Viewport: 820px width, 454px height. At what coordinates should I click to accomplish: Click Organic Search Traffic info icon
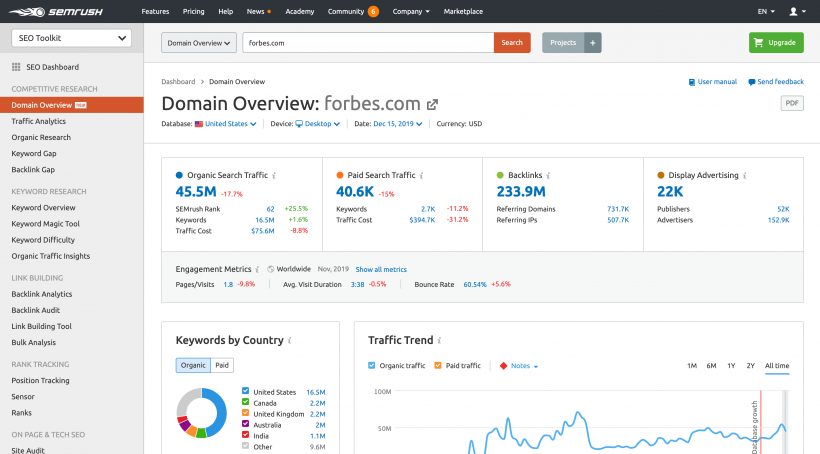pyautogui.click(x=274, y=176)
